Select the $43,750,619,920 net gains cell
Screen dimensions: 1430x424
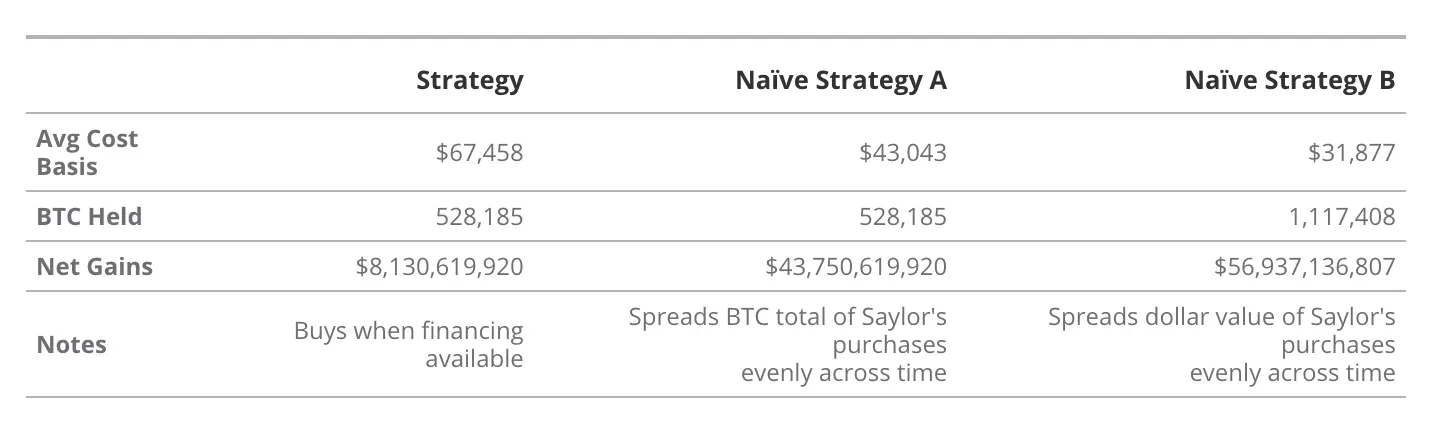click(856, 267)
